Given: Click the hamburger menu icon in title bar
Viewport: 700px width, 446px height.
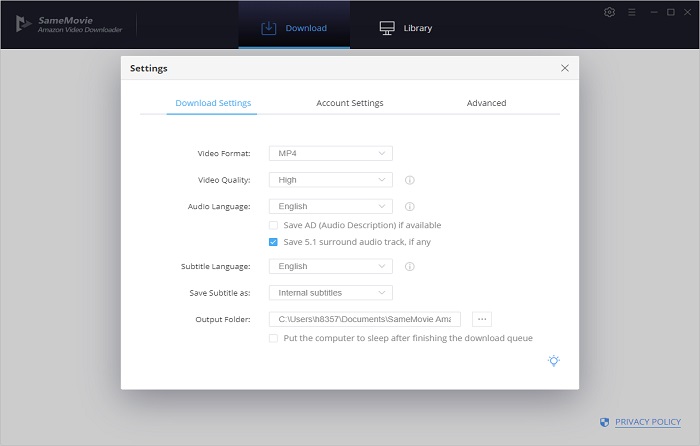Looking at the screenshot, I should click(x=632, y=12).
